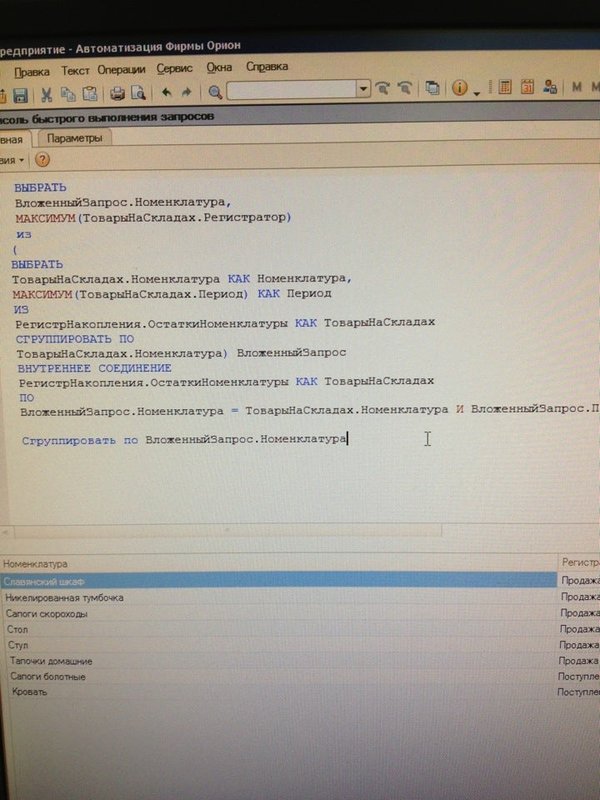Image resolution: width=600 pixels, height=800 pixels.
Task: Expand the arrow beside the info icon
Action: [477, 91]
